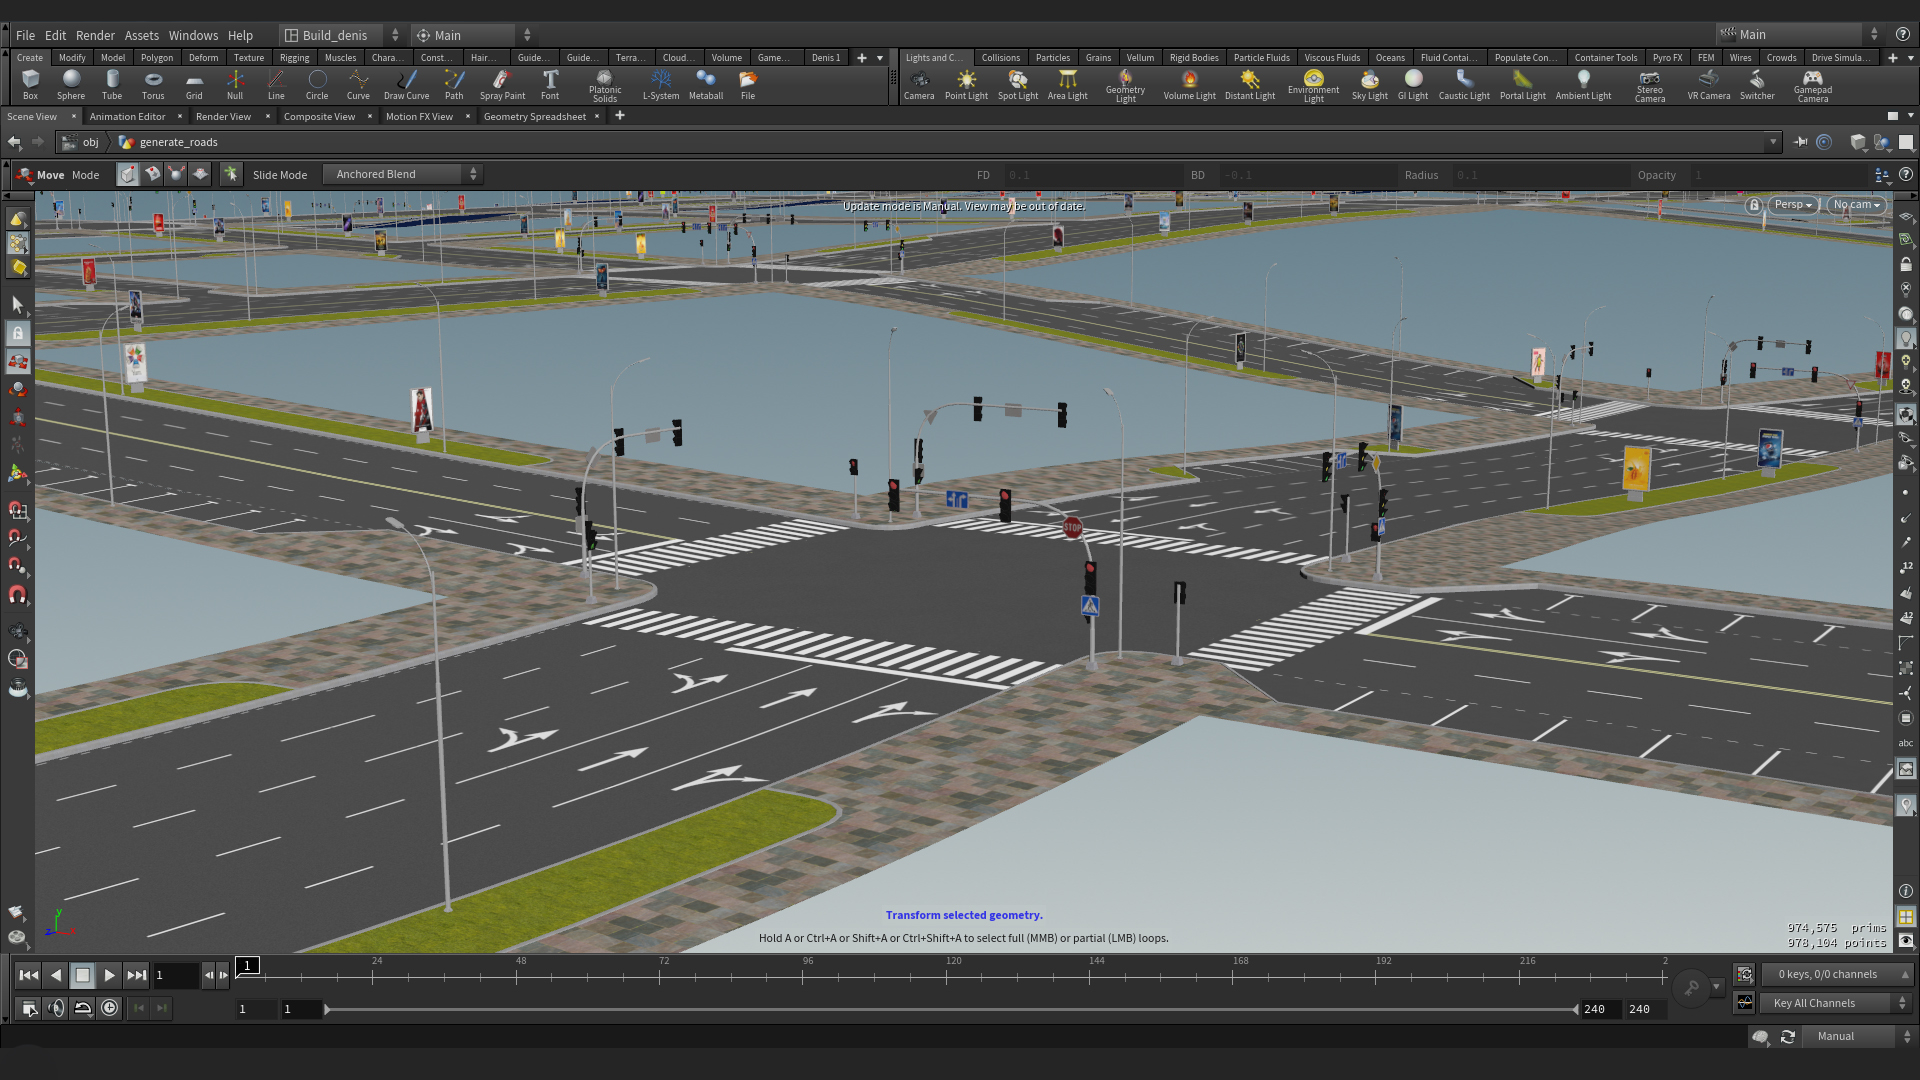Toggle the viewport camera lock icon
Screen dimensions: 1920x1080
click(x=1753, y=205)
